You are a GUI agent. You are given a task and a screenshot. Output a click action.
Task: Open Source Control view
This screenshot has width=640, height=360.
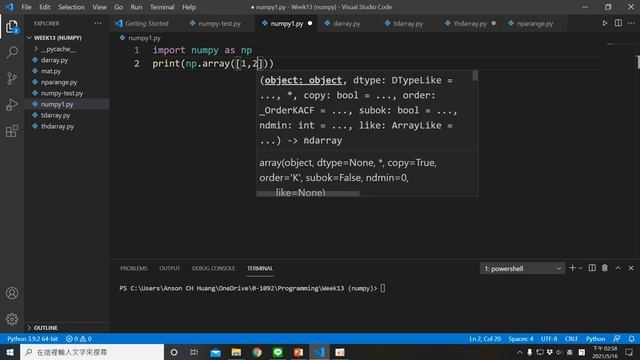click(12, 78)
